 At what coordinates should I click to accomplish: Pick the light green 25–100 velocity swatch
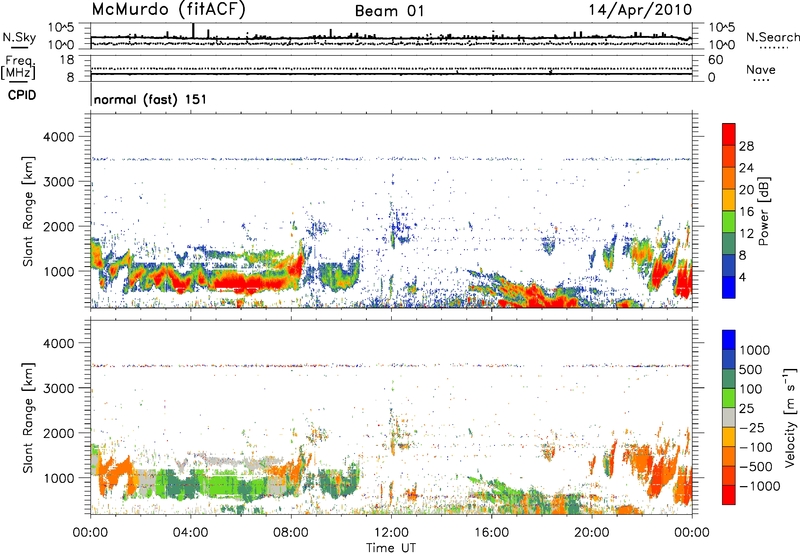[729, 398]
